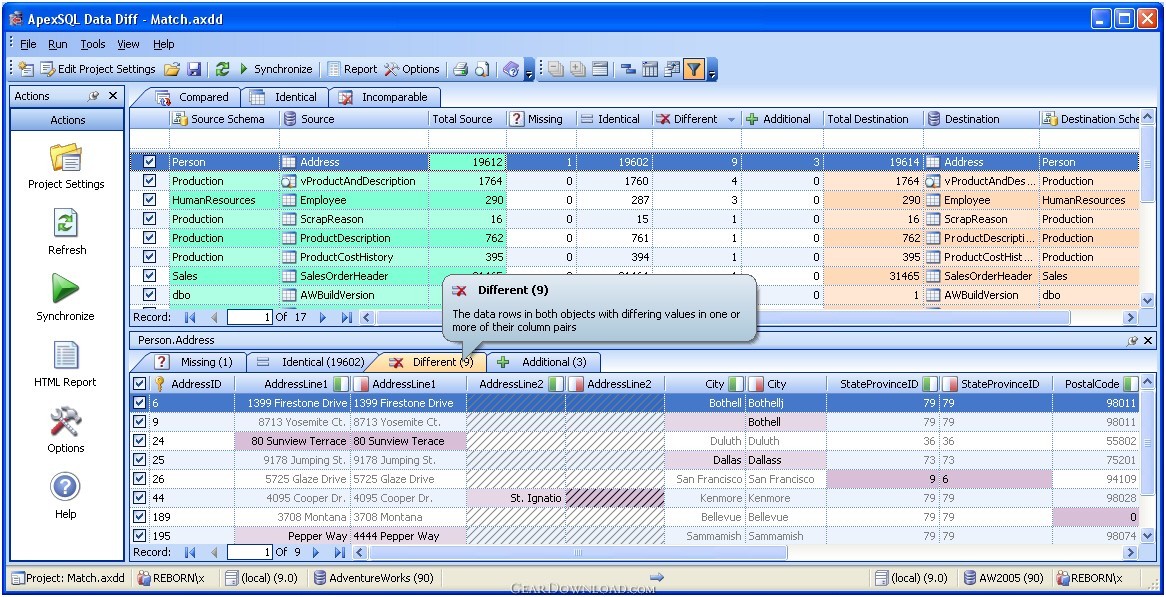This screenshot has height=597, width=1166.
Task: Go to next record in lower grid
Action: click(x=316, y=552)
